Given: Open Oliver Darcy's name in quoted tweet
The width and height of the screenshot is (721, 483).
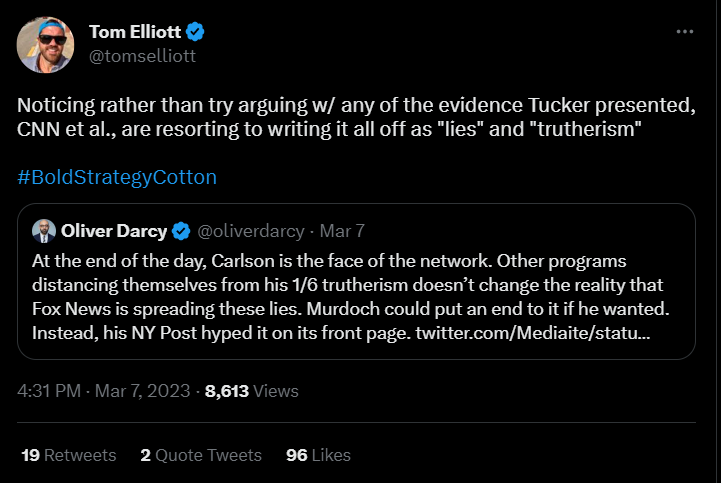Looking at the screenshot, I should point(115,232).
